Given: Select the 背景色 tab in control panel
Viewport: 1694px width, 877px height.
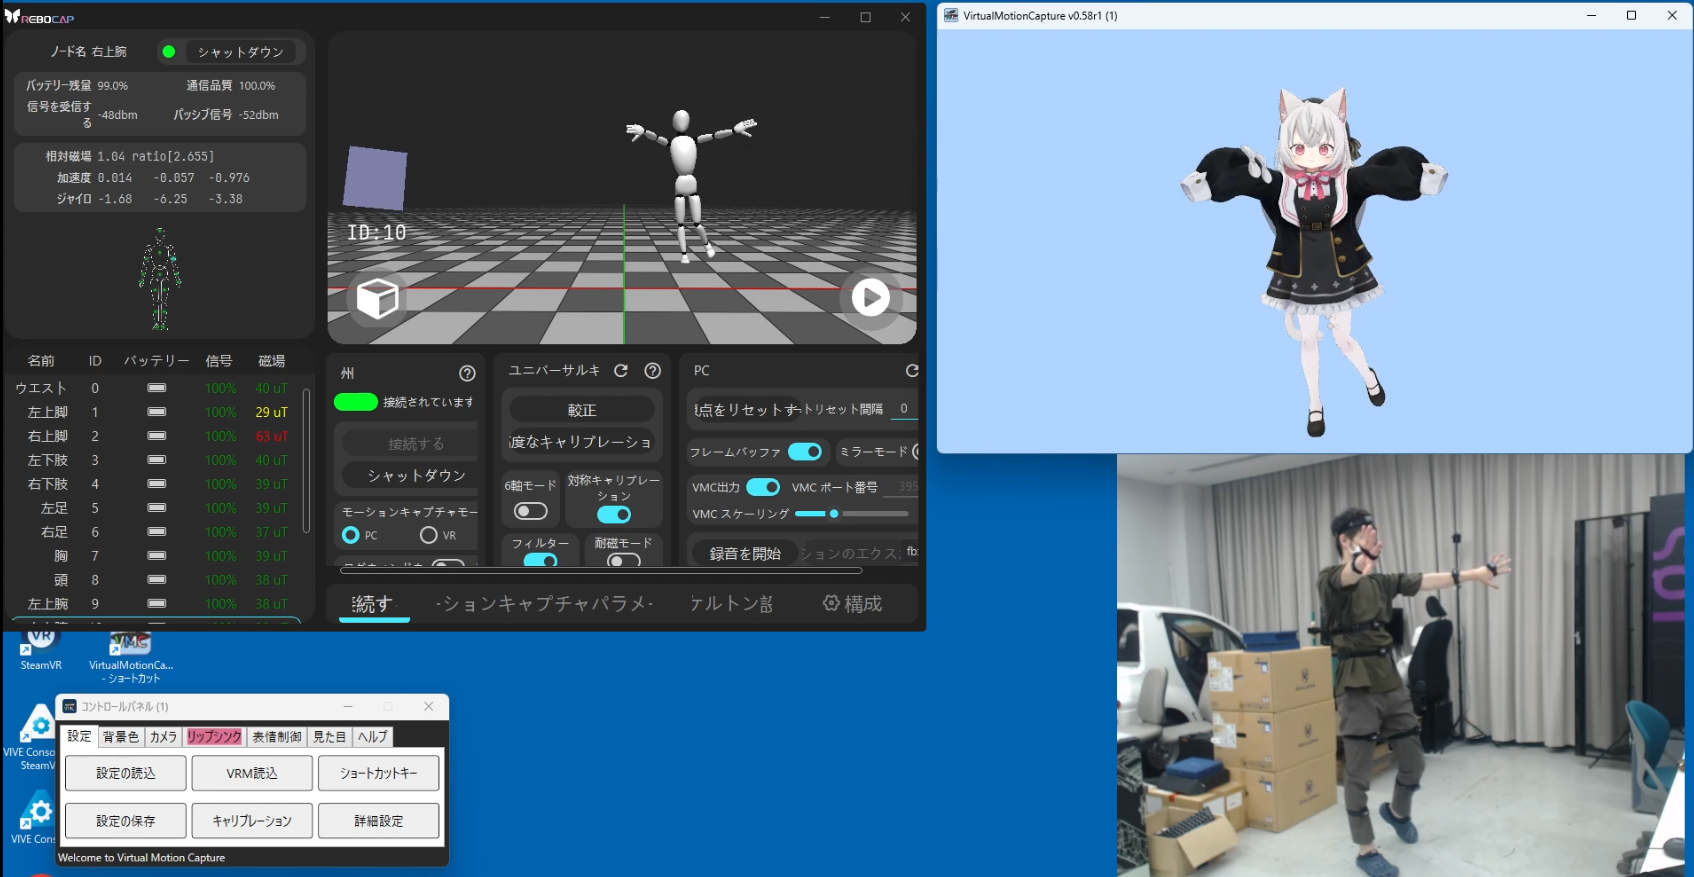Looking at the screenshot, I should (x=121, y=737).
